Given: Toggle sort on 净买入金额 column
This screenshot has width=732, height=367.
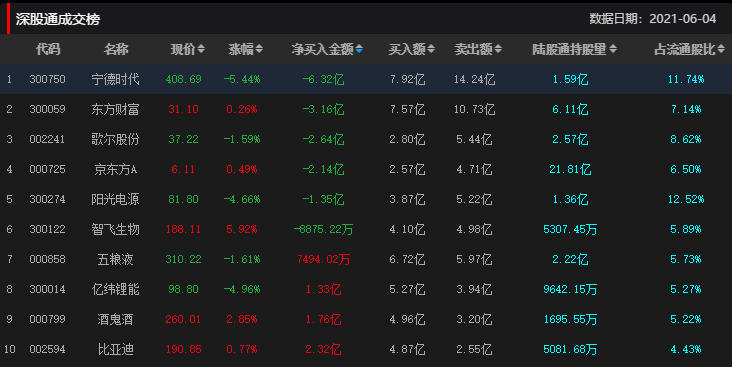Looking at the screenshot, I should click(x=359, y=49).
